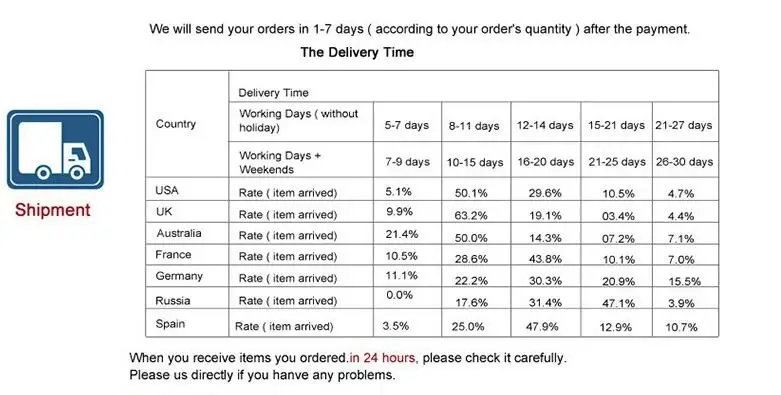The image size is (781, 395).
Task: Click the Germany row label
Action: [179, 276]
